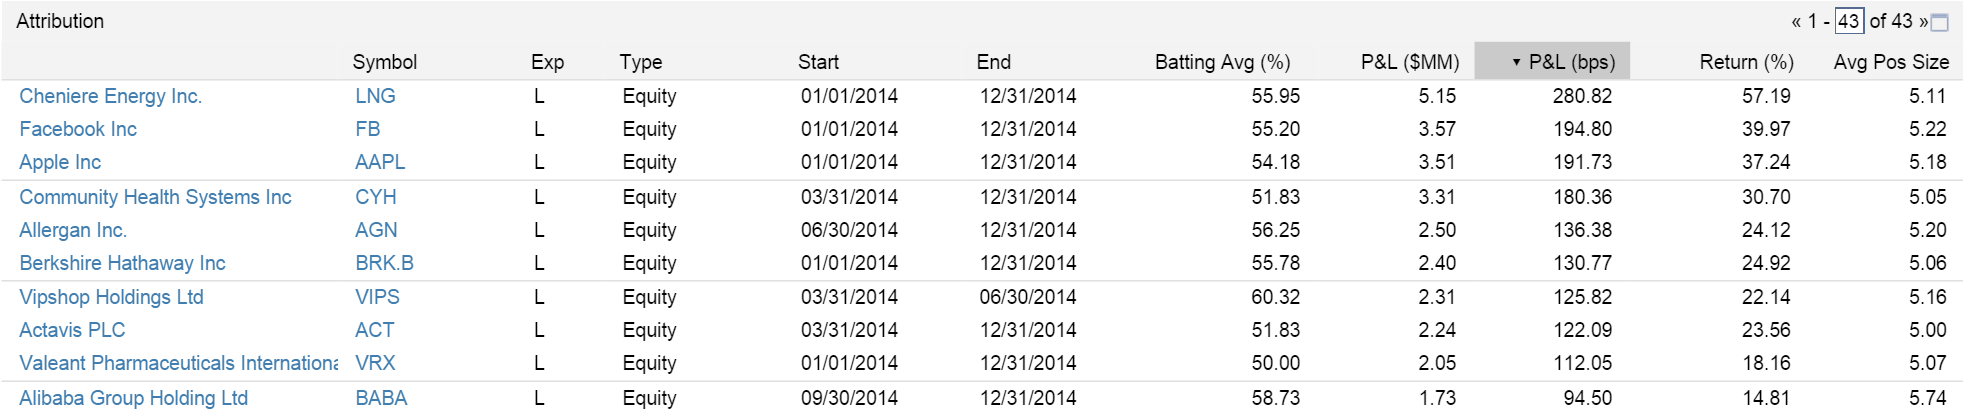Select the BRK.B ticker symbol

tap(384, 263)
